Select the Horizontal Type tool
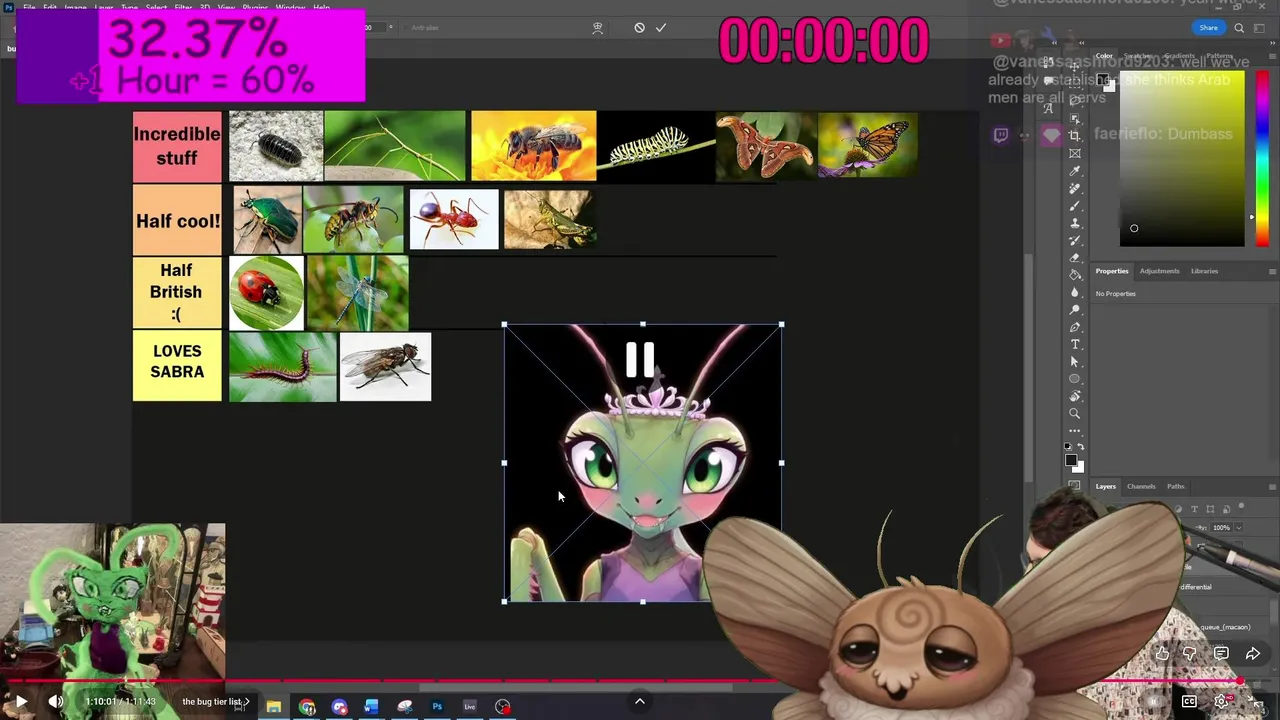The image size is (1280, 720). click(1075, 344)
